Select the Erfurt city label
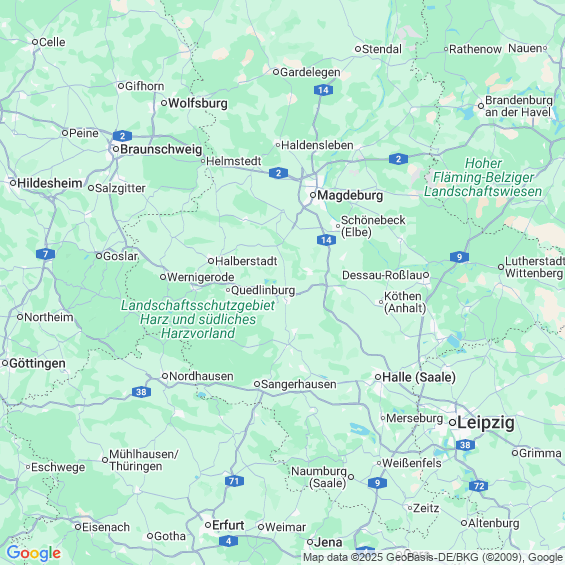 click(228, 525)
